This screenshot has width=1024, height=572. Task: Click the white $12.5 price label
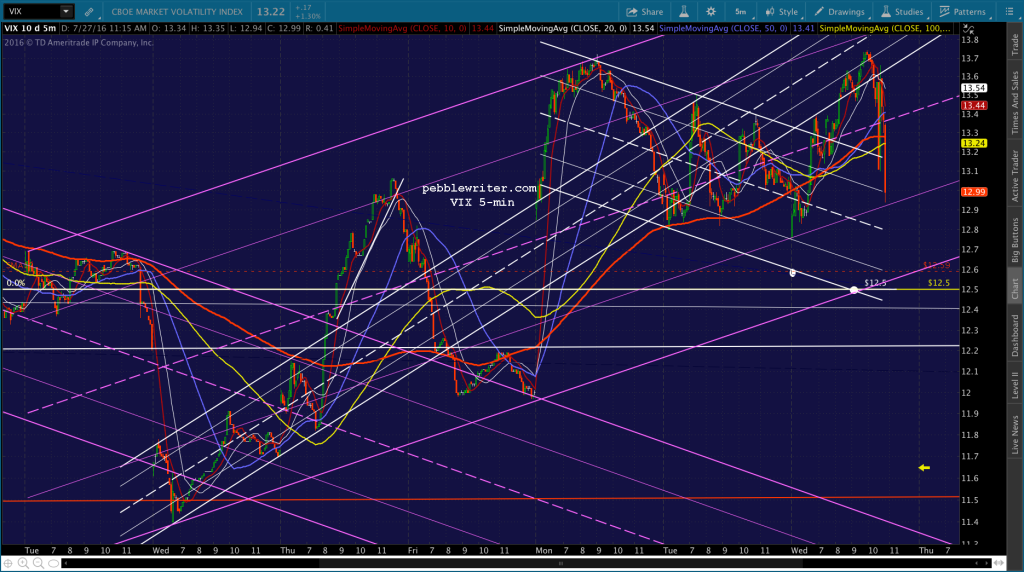click(x=875, y=283)
